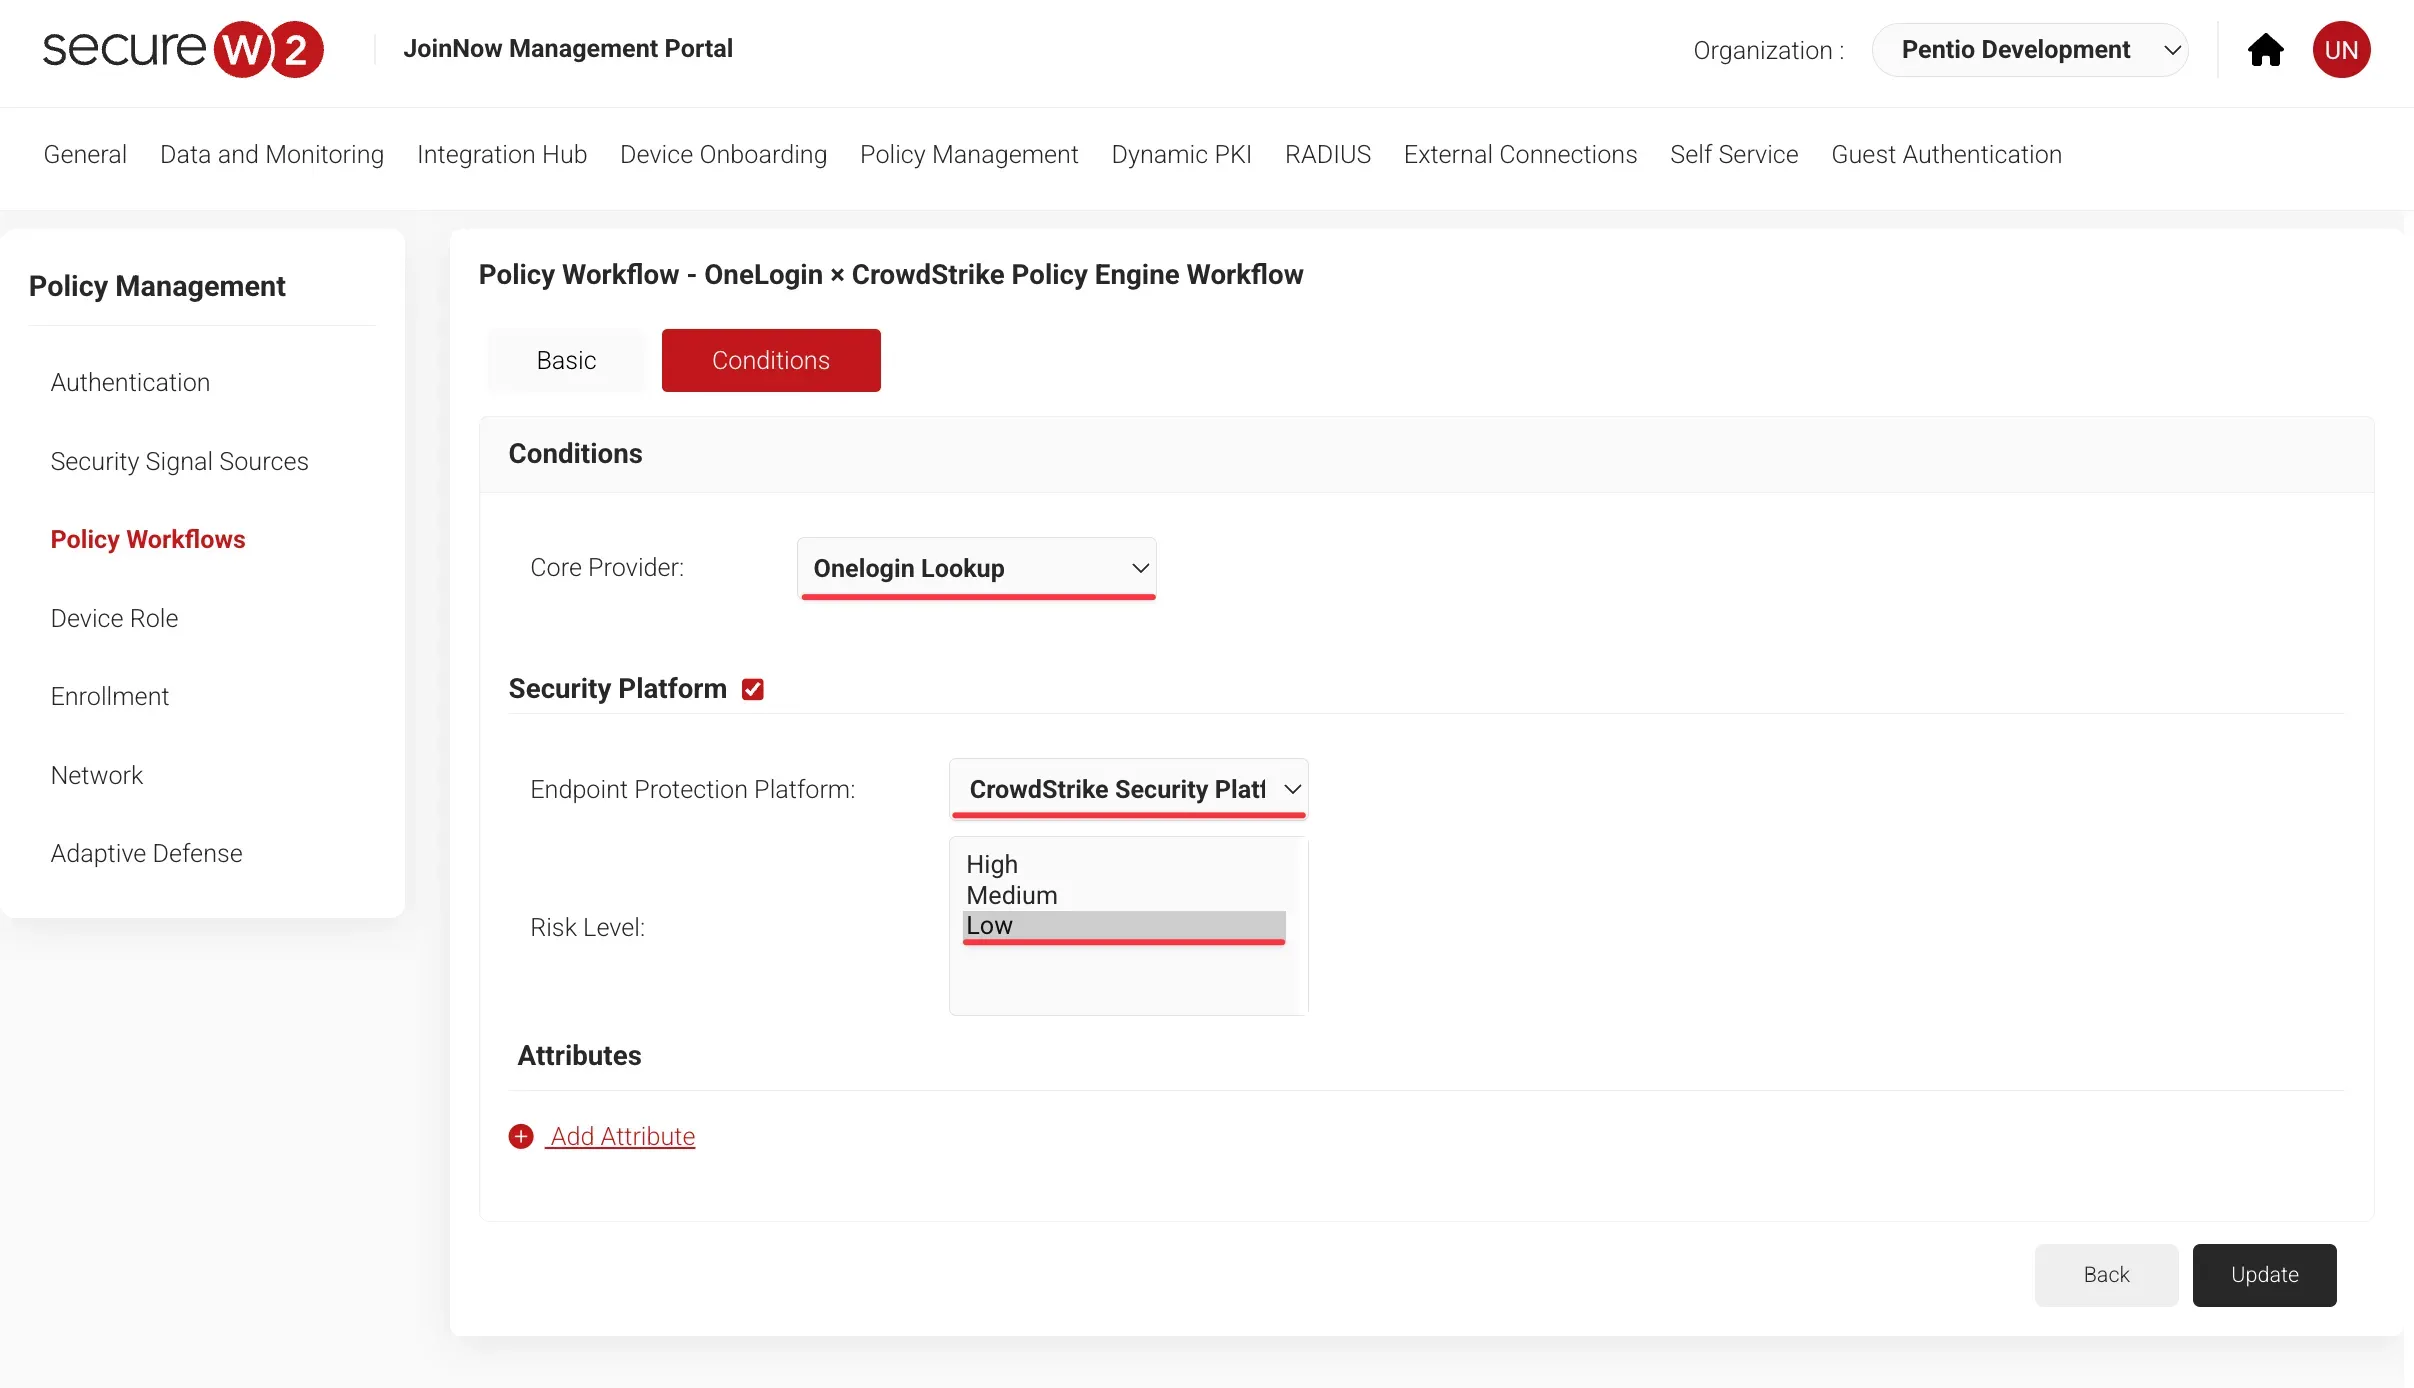Select High in Risk Level list
This screenshot has height=1388, width=2414.
pyautogui.click(x=992, y=864)
